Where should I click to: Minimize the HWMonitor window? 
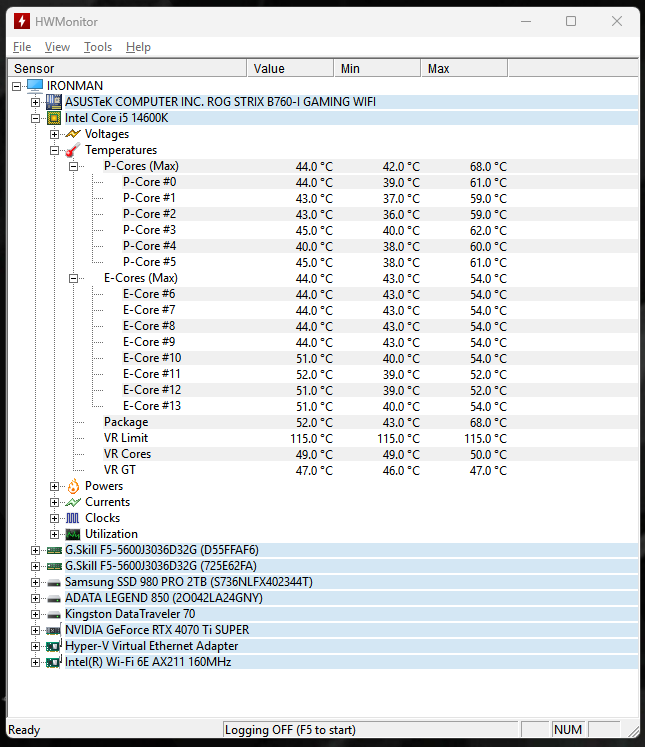click(526, 21)
